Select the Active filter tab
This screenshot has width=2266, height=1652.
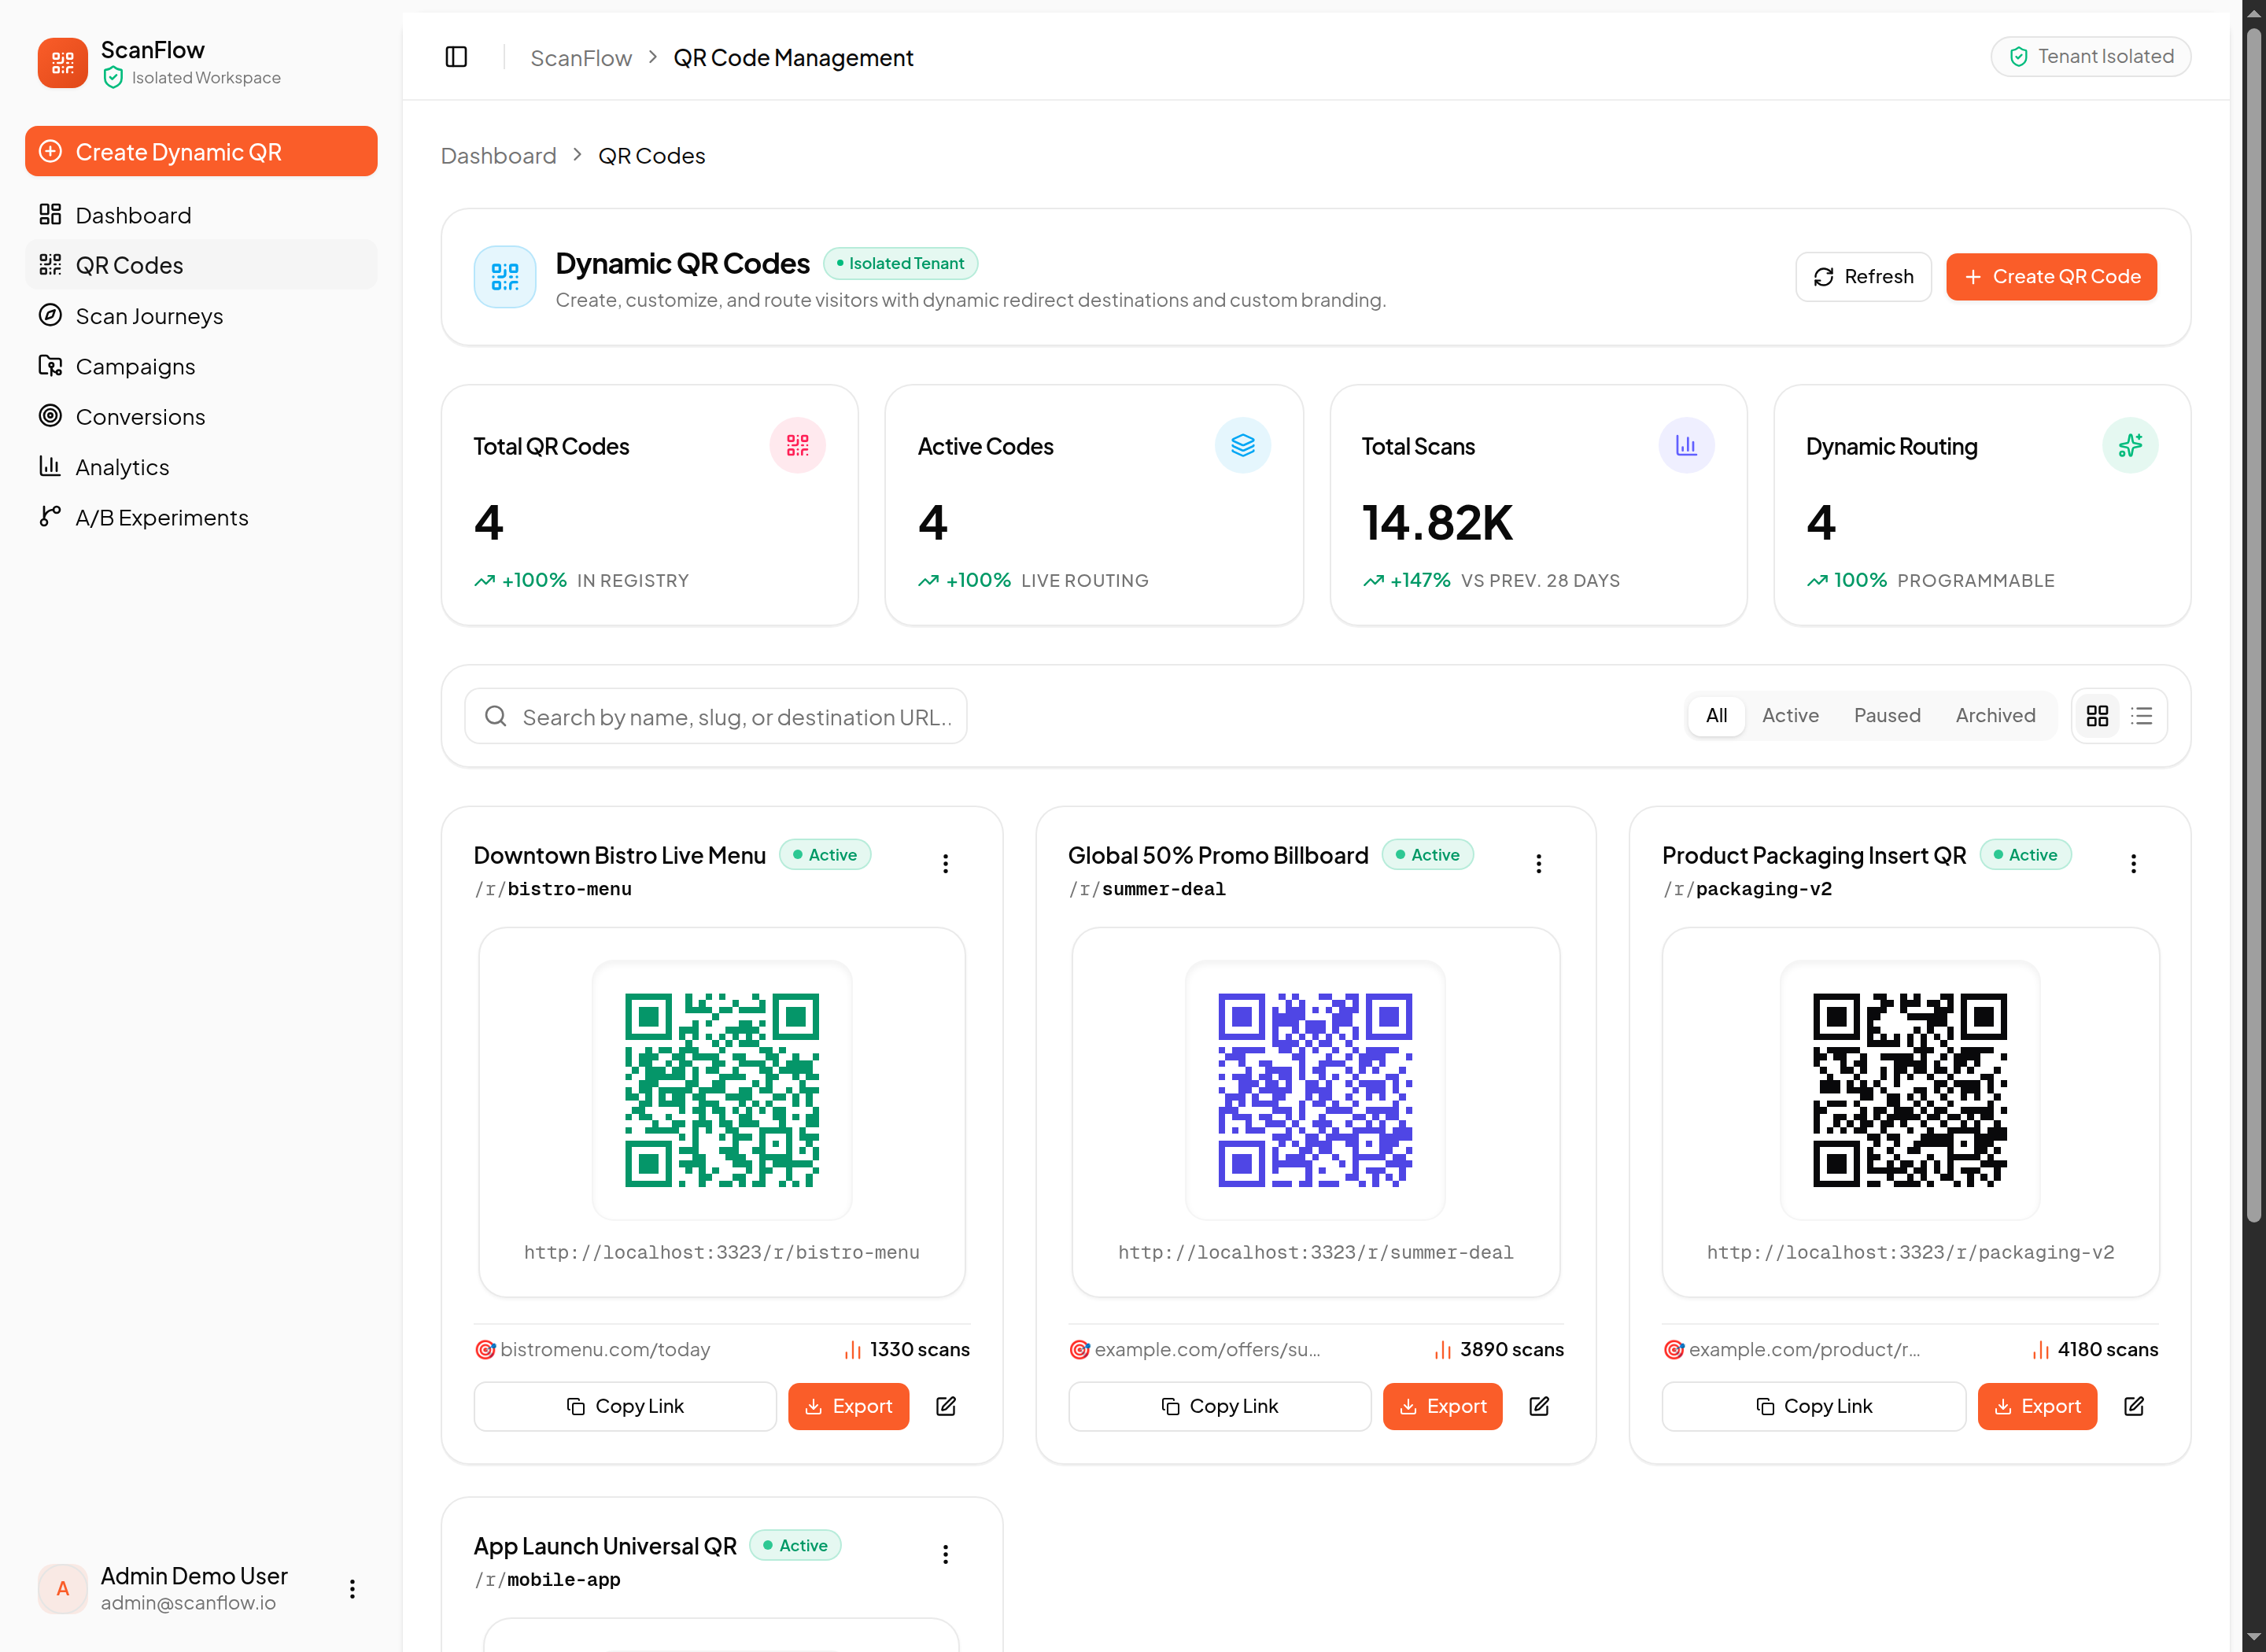(1790, 716)
